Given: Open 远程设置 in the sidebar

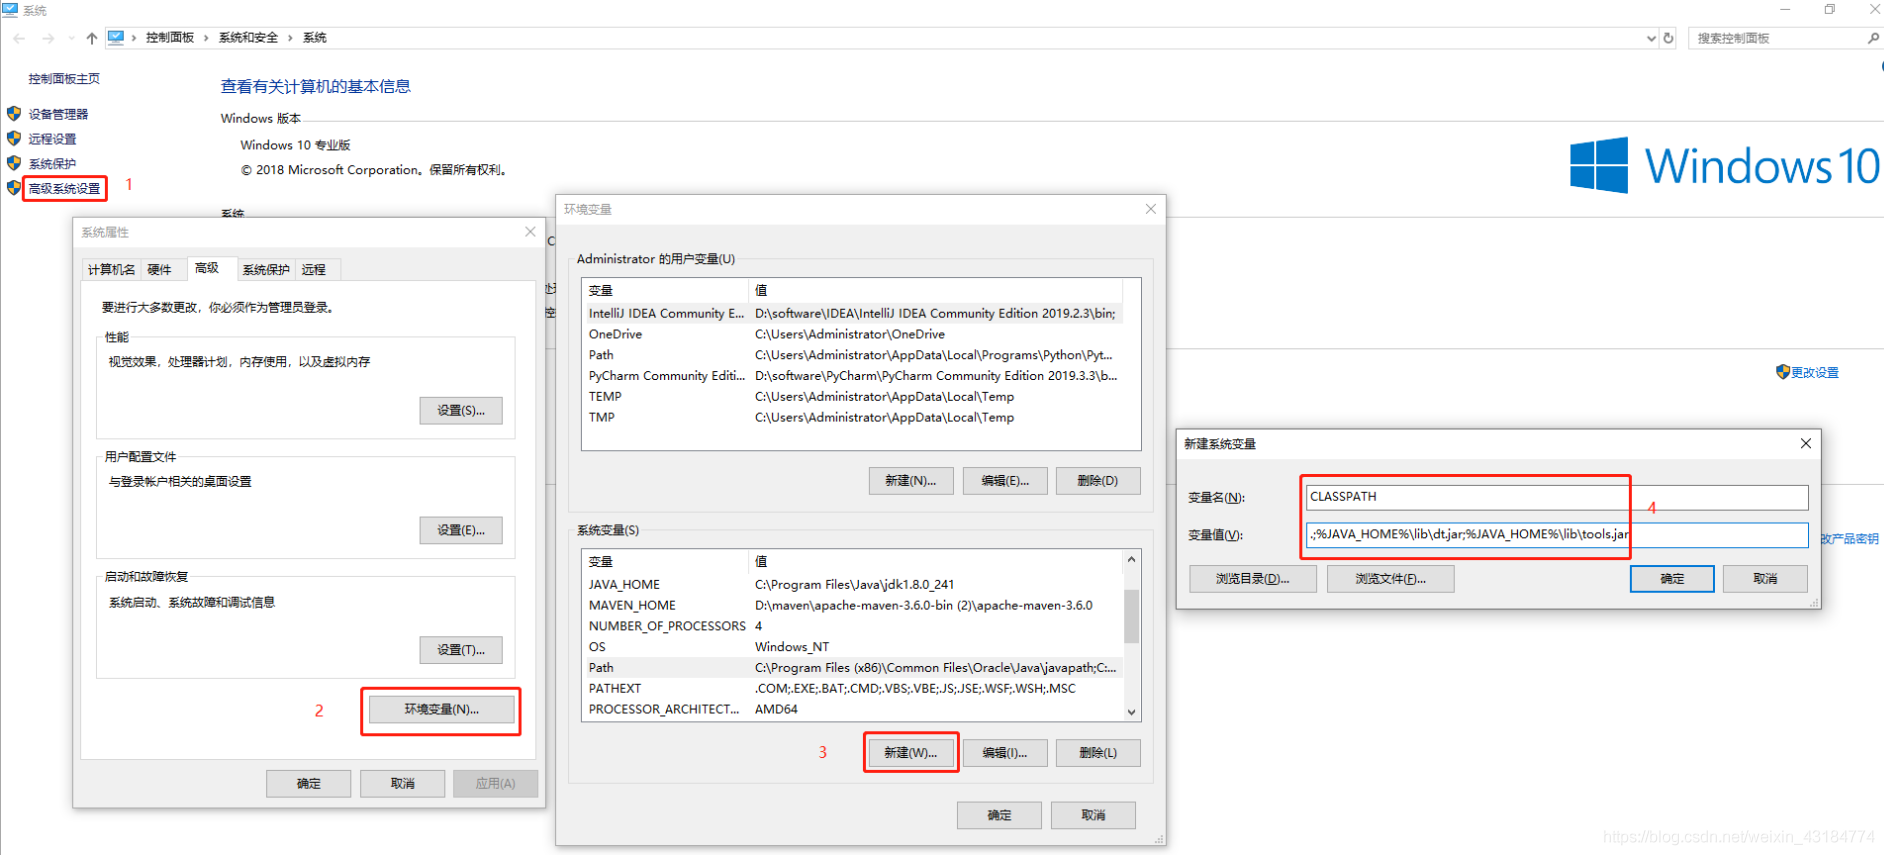Looking at the screenshot, I should pyautogui.click(x=52, y=139).
